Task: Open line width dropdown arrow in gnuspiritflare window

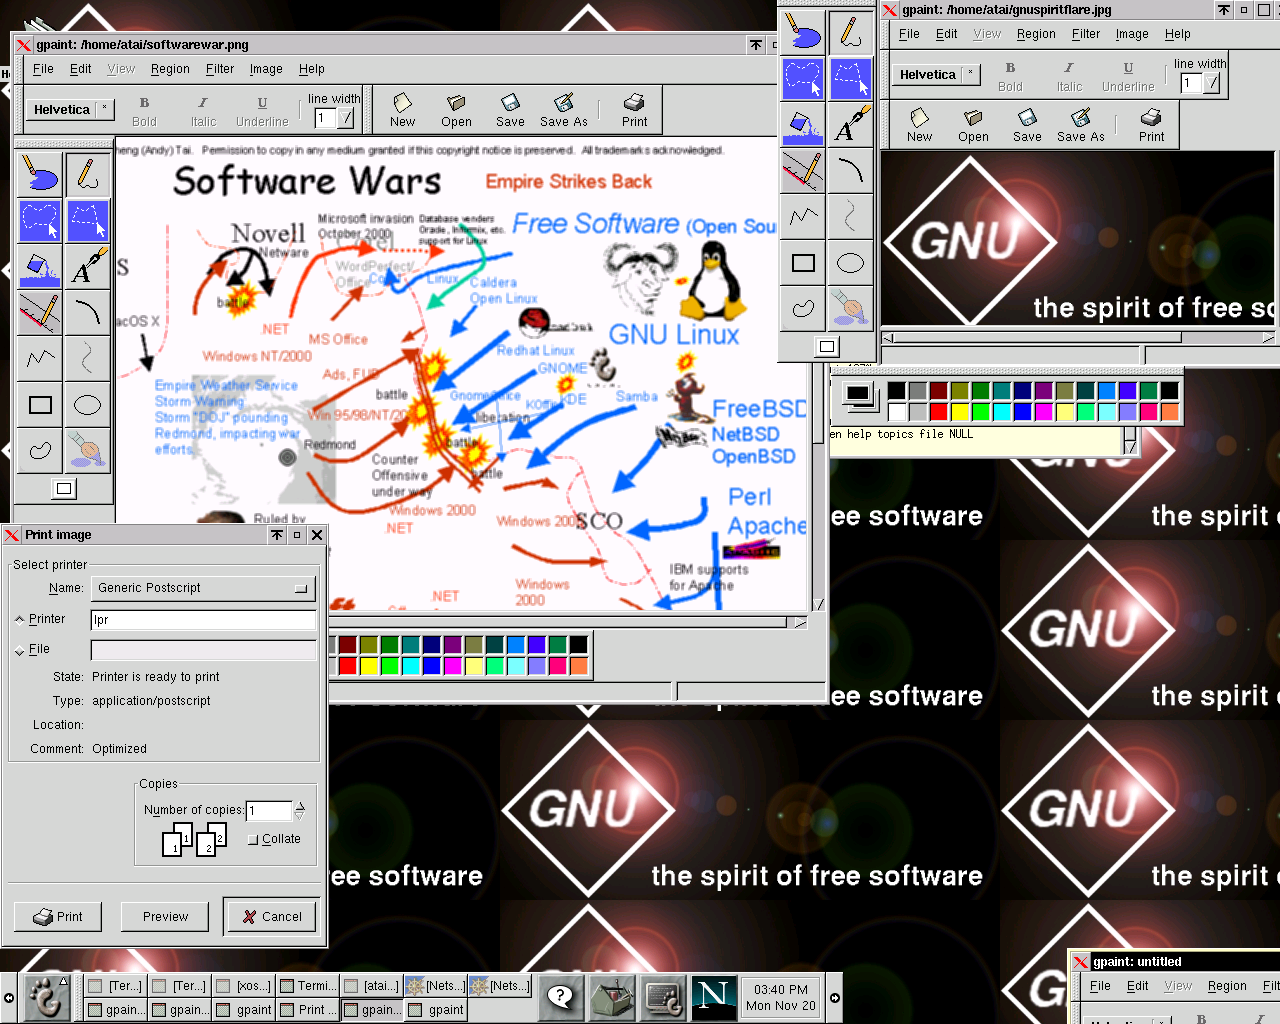Action: coord(1212,83)
